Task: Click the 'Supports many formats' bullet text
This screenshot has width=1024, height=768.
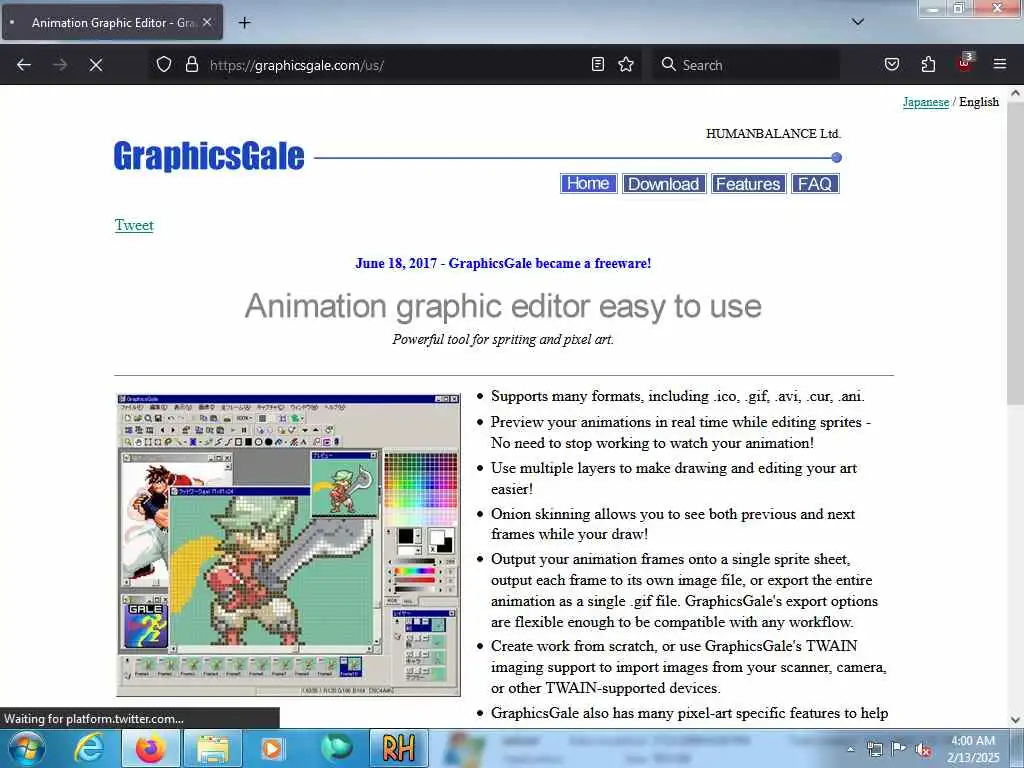Action: [678, 396]
